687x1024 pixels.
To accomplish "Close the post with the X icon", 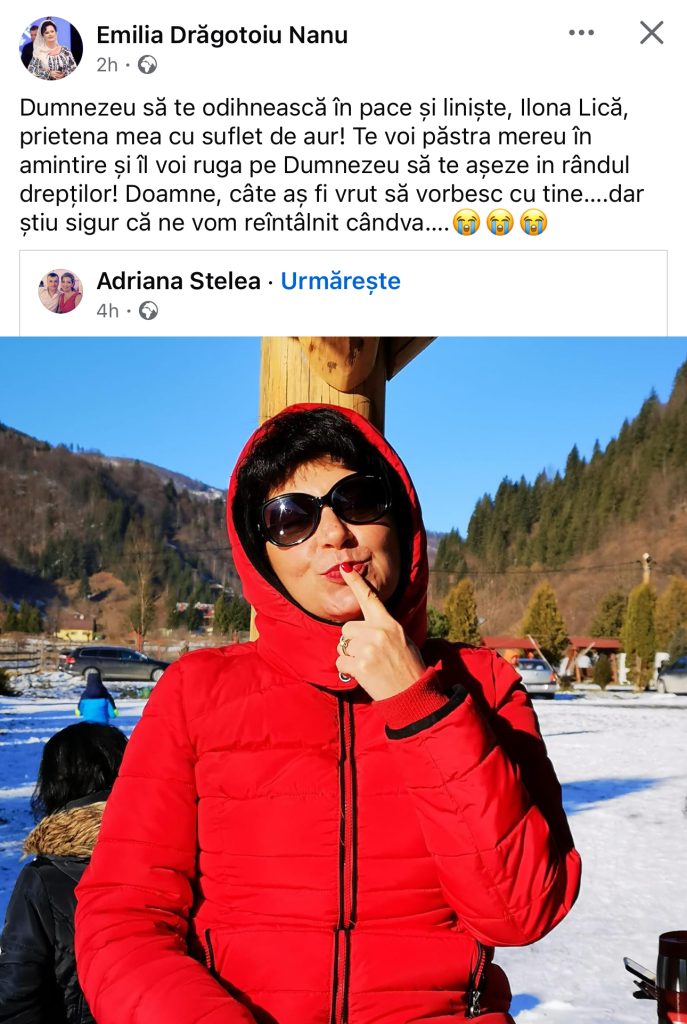I will click(x=651, y=33).
